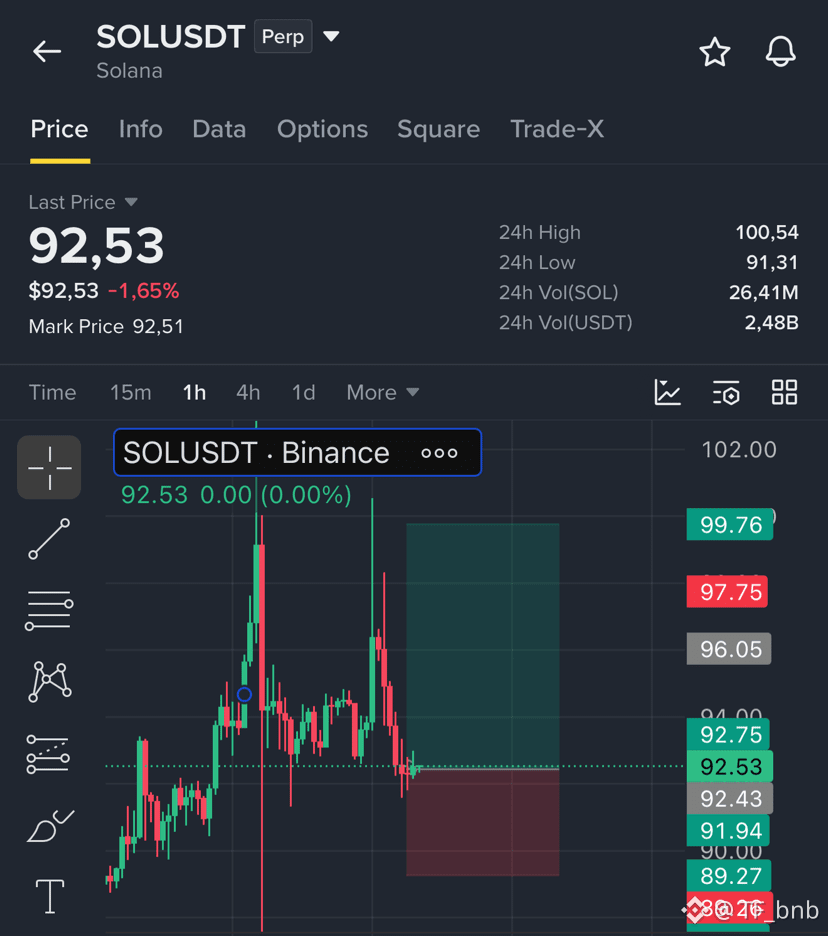Switch to the Data tab
The width and height of the screenshot is (828, 936).
(219, 129)
